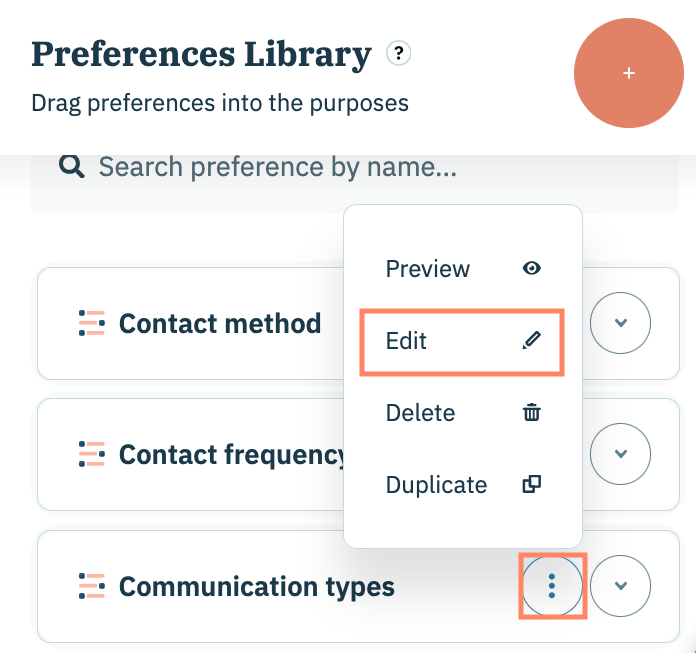The image size is (696, 653).
Task: Select Preview from the context menu
Action: pos(428,269)
